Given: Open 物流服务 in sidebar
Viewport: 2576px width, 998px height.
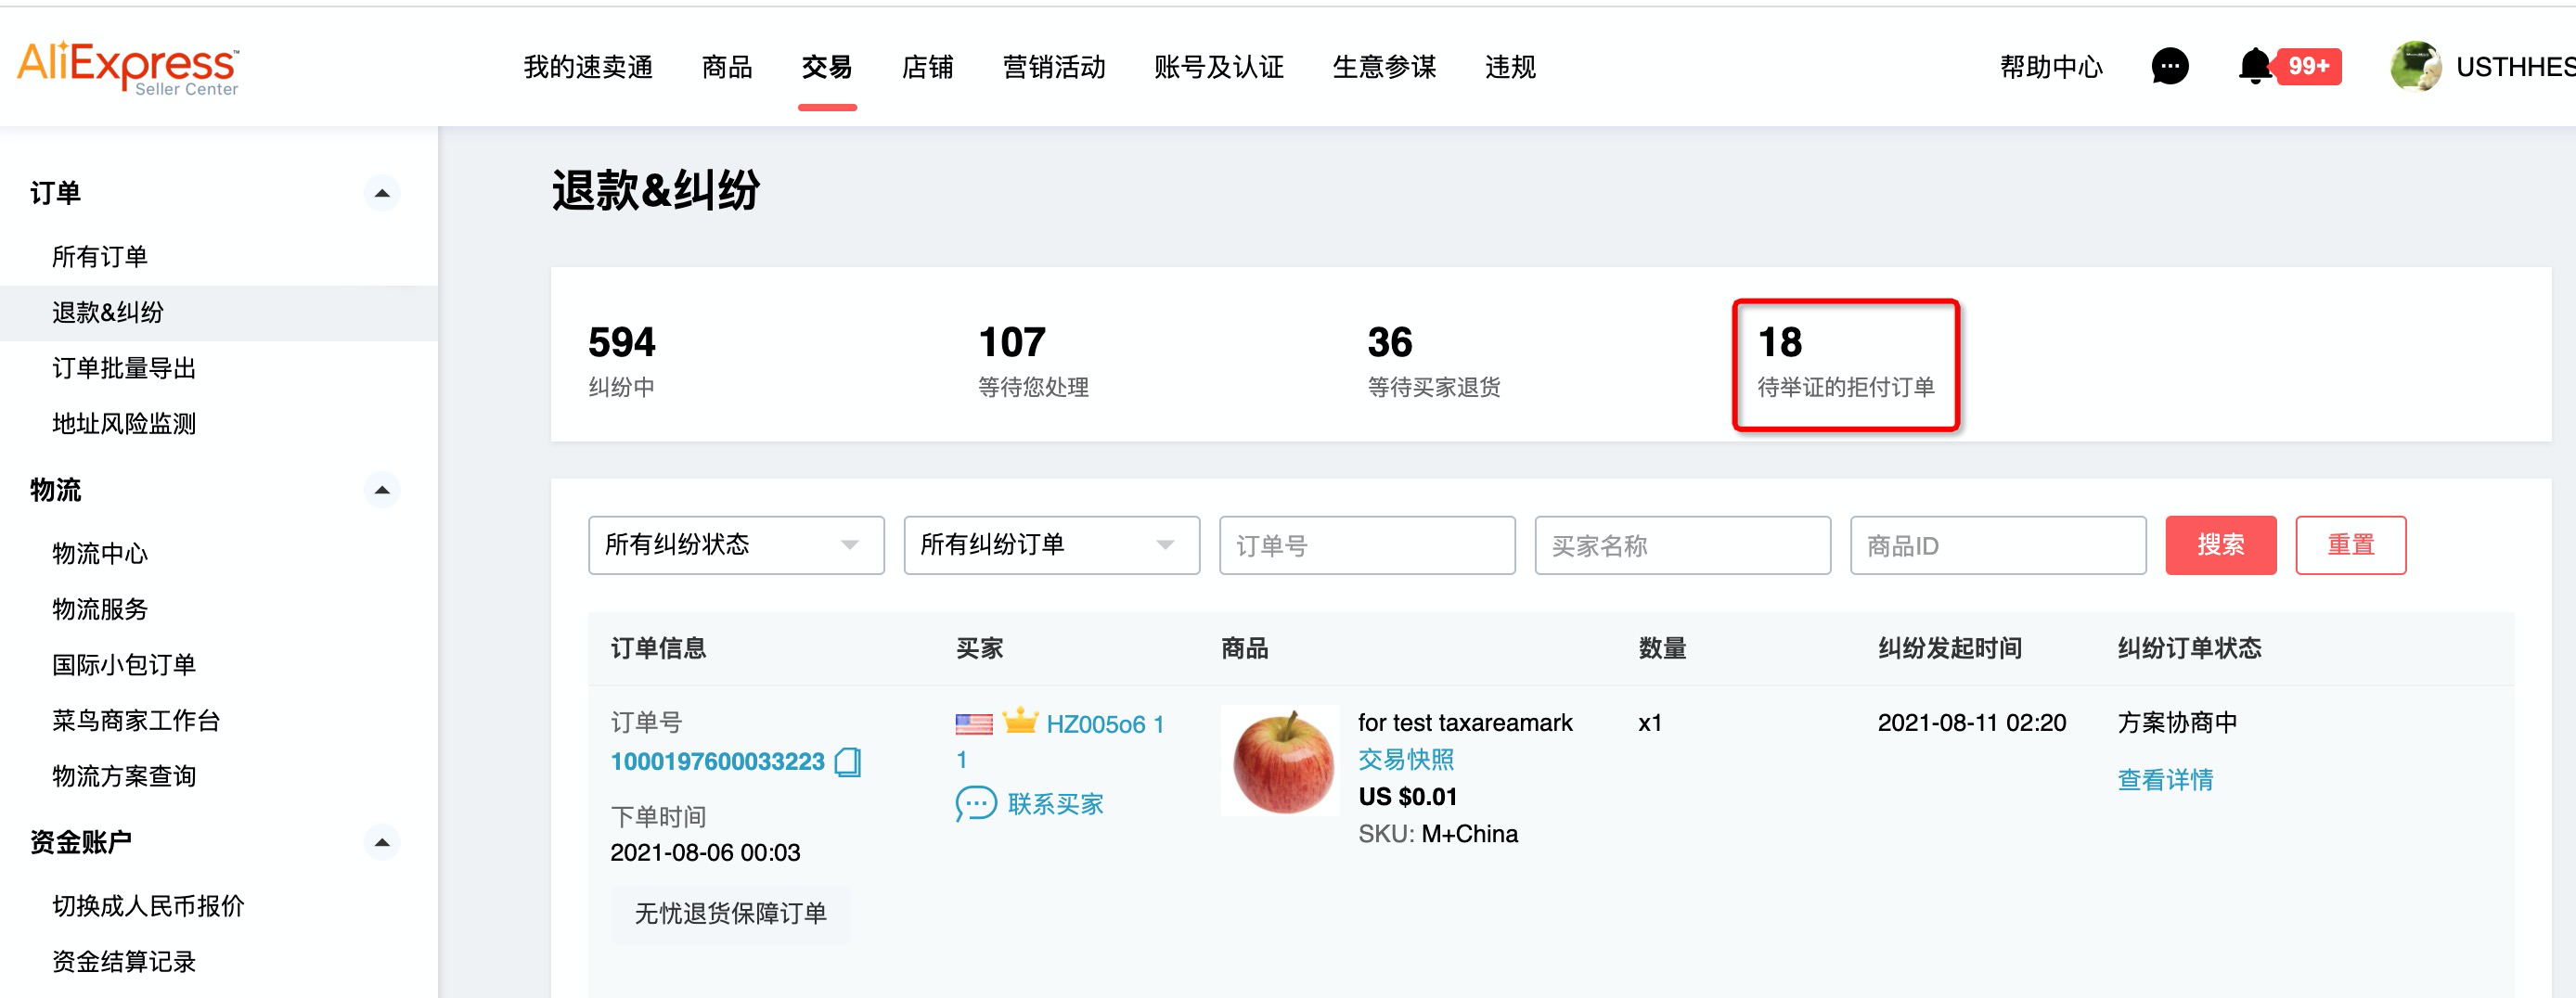Looking at the screenshot, I should [x=100, y=609].
